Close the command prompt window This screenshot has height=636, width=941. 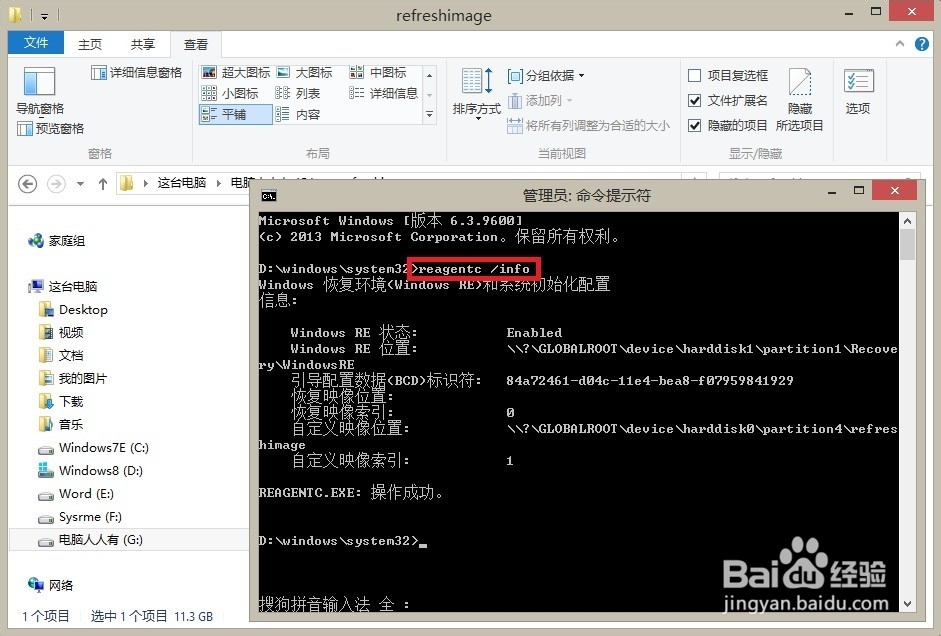(x=895, y=191)
